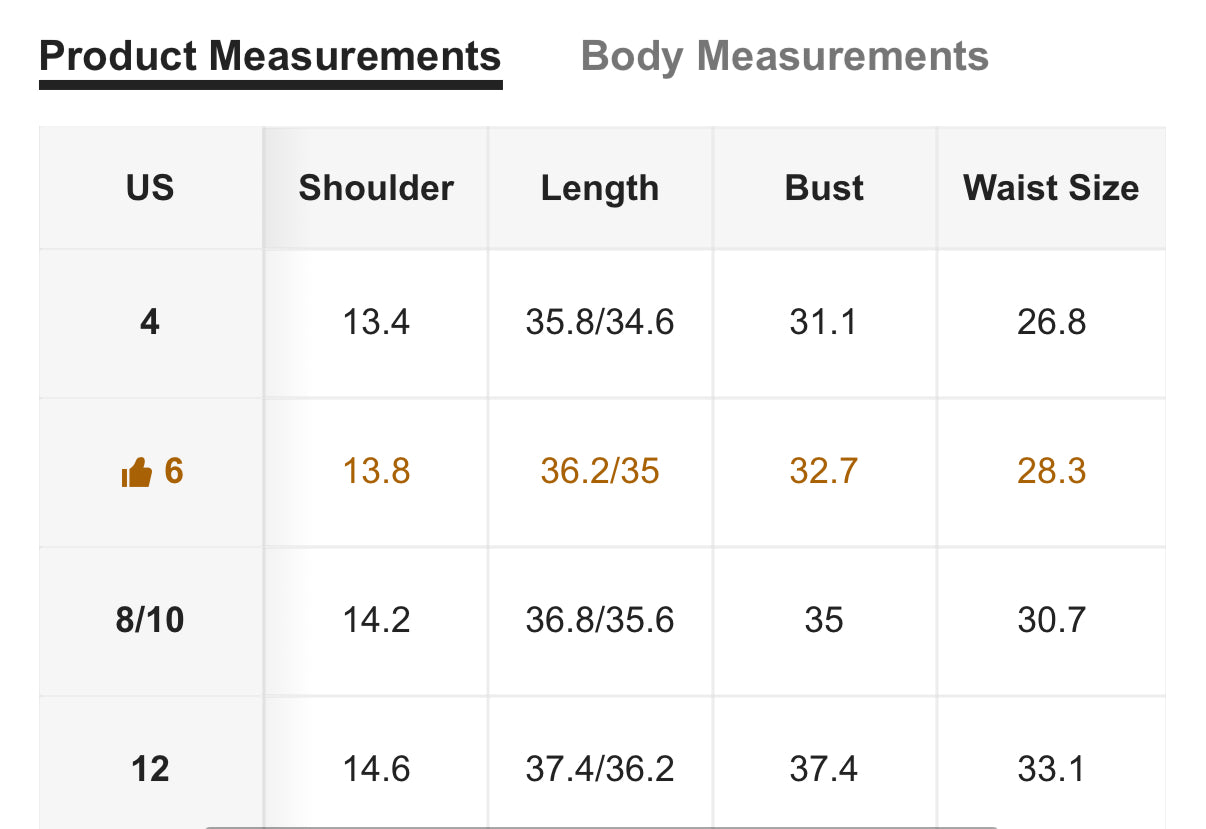
Task: Click the Bust column header
Action: (x=824, y=188)
